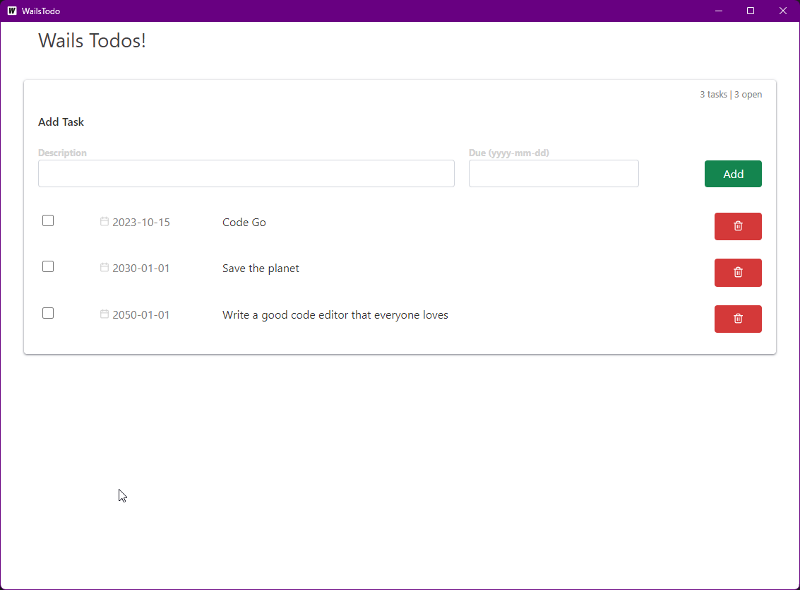
Task: Click the green Add button
Action: pos(733,173)
